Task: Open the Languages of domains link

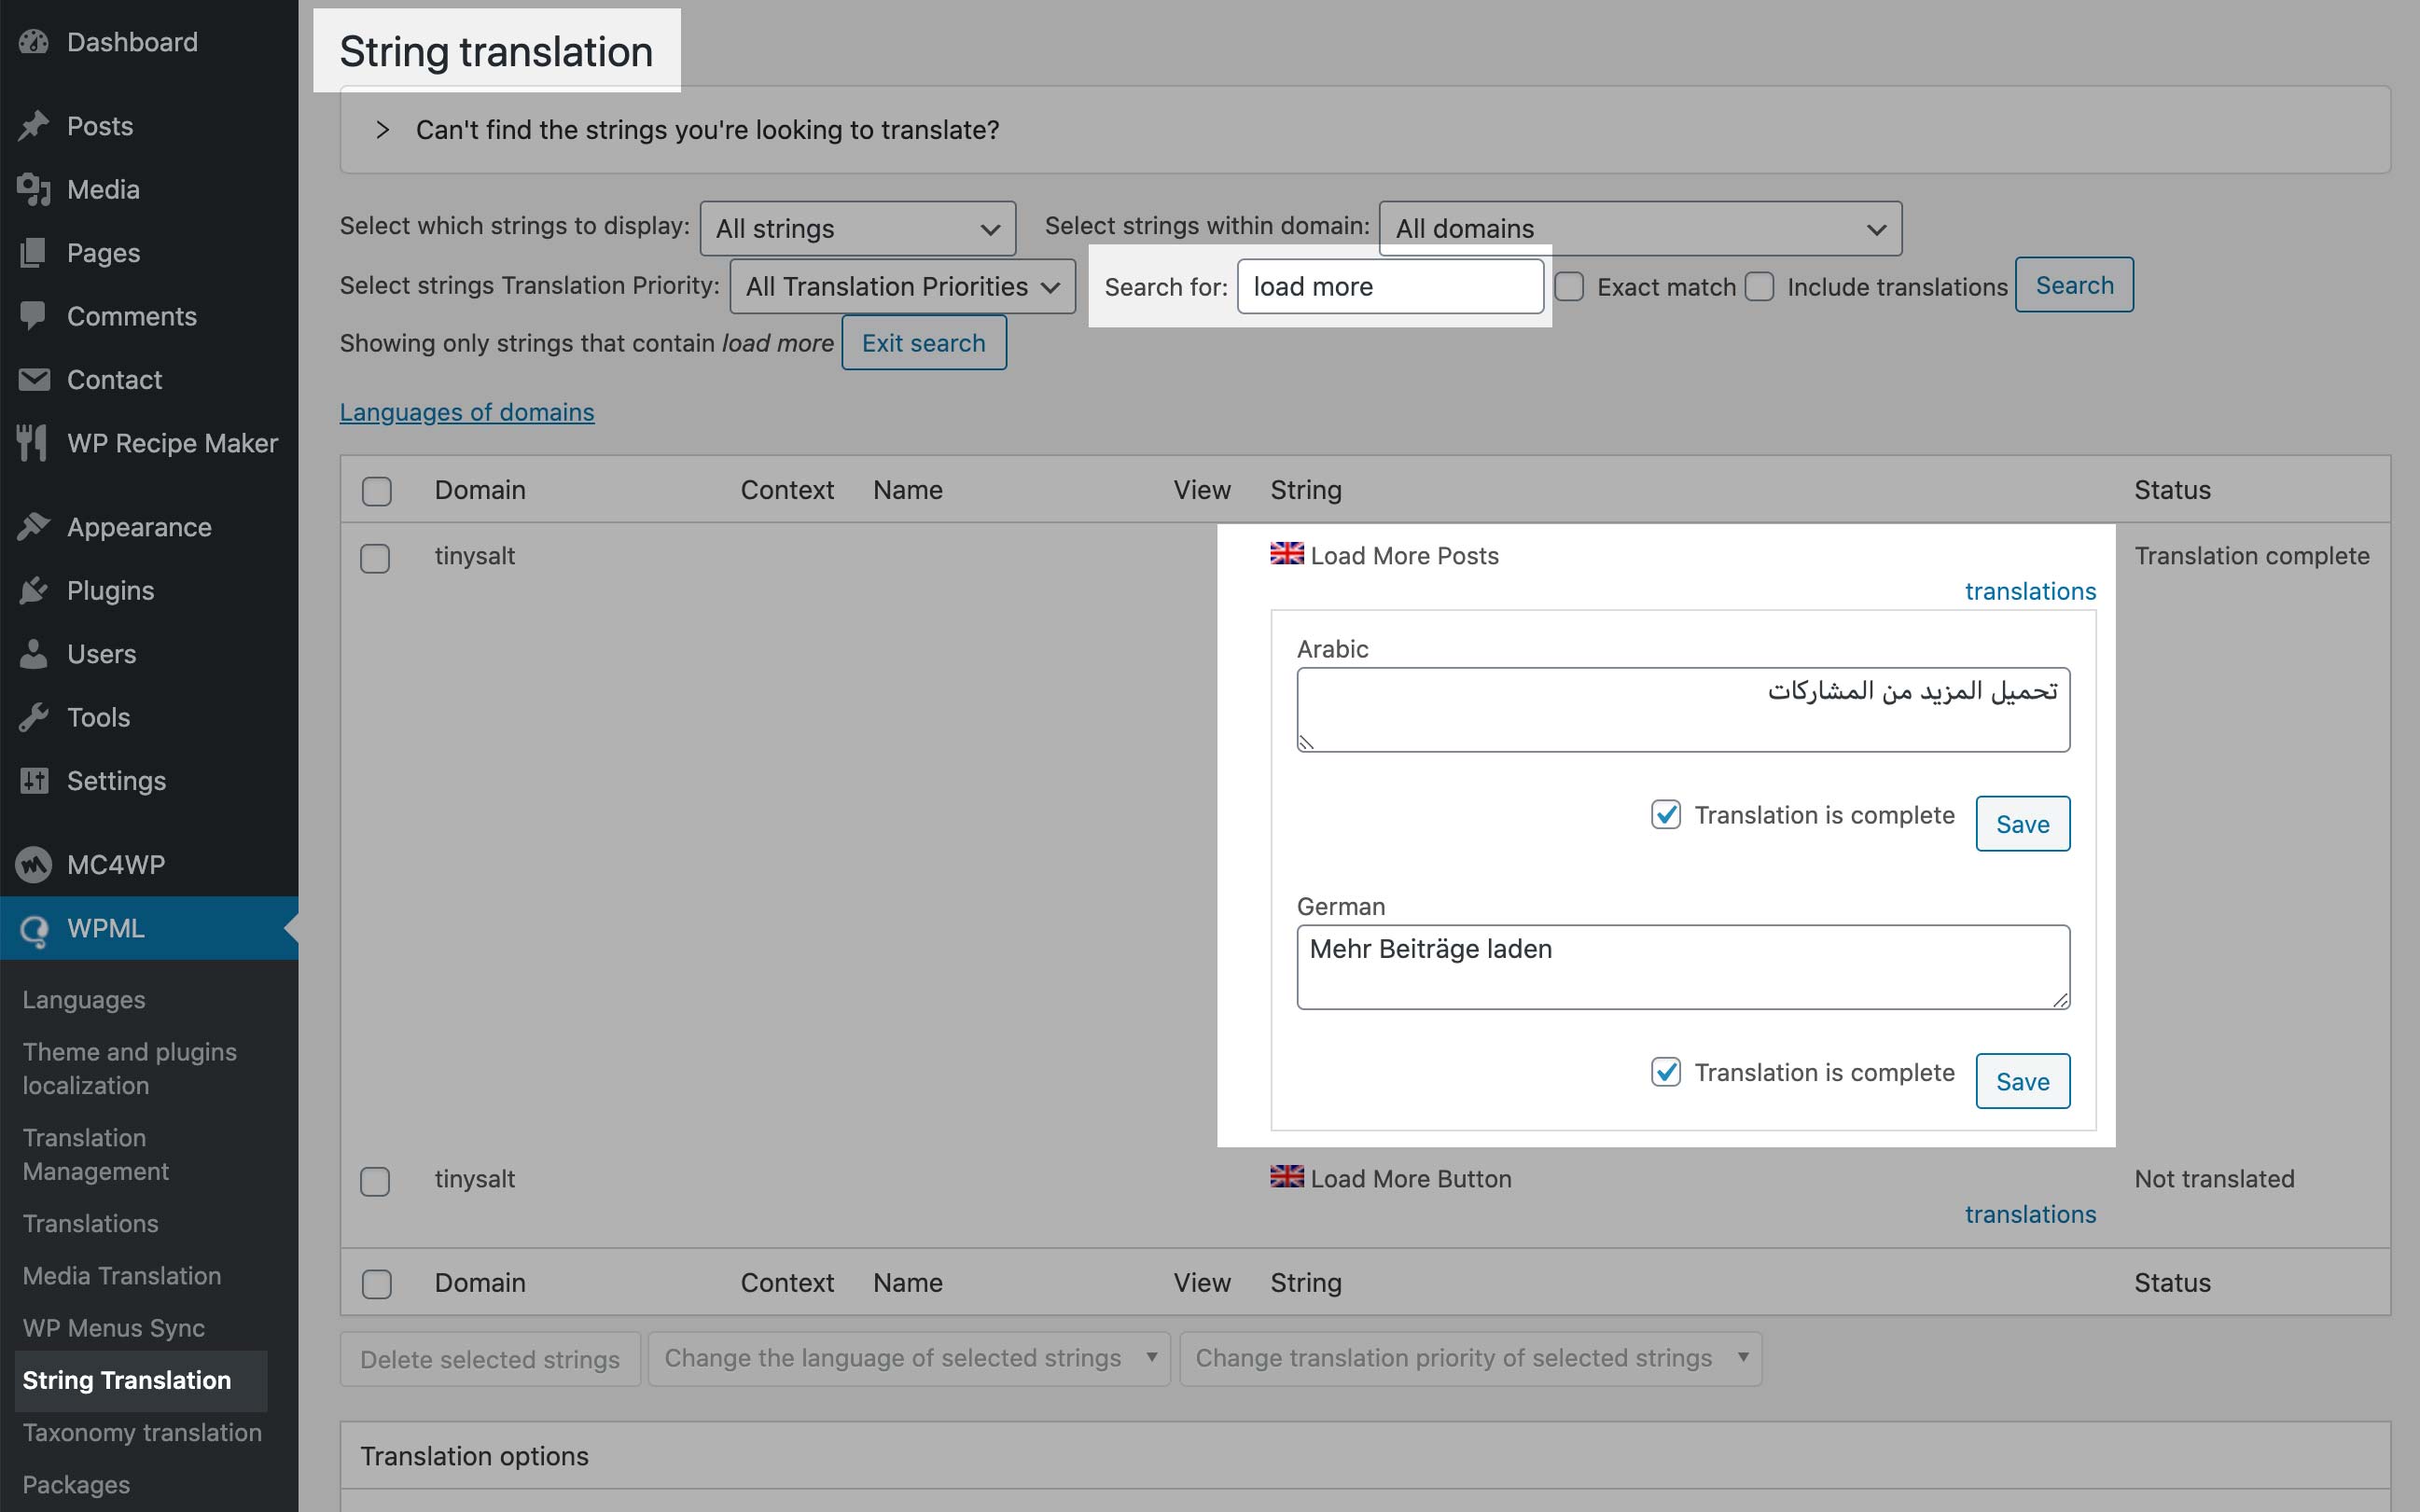Action: click(466, 411)
